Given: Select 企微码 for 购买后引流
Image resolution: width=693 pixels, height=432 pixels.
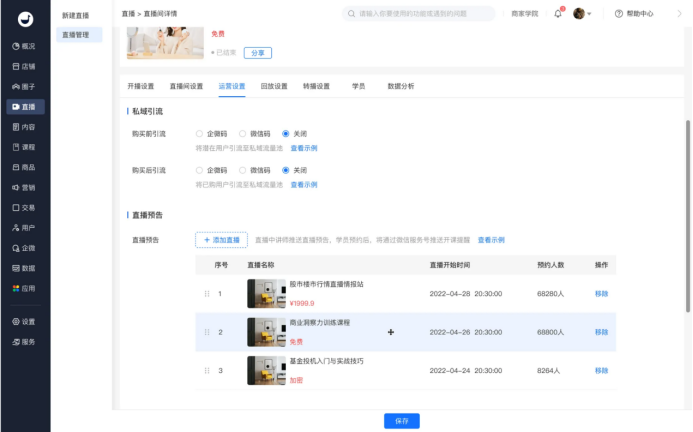Looking at the screenshot, I should pos(199,170).
